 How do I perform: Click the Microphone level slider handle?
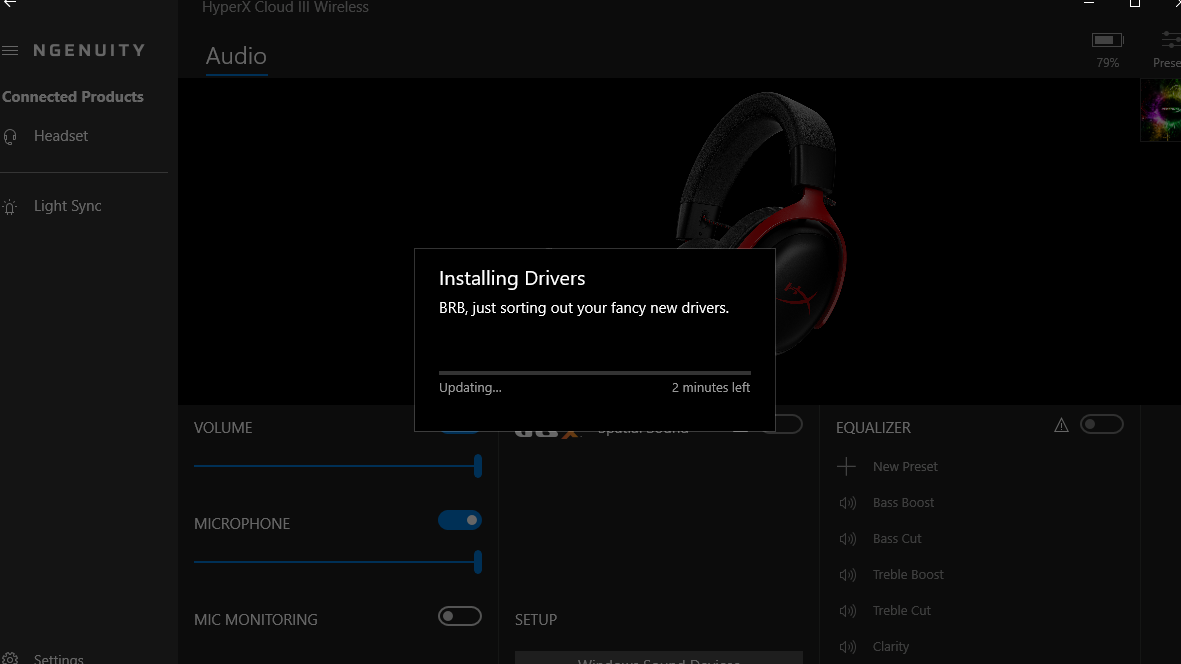tap(478, 562)
